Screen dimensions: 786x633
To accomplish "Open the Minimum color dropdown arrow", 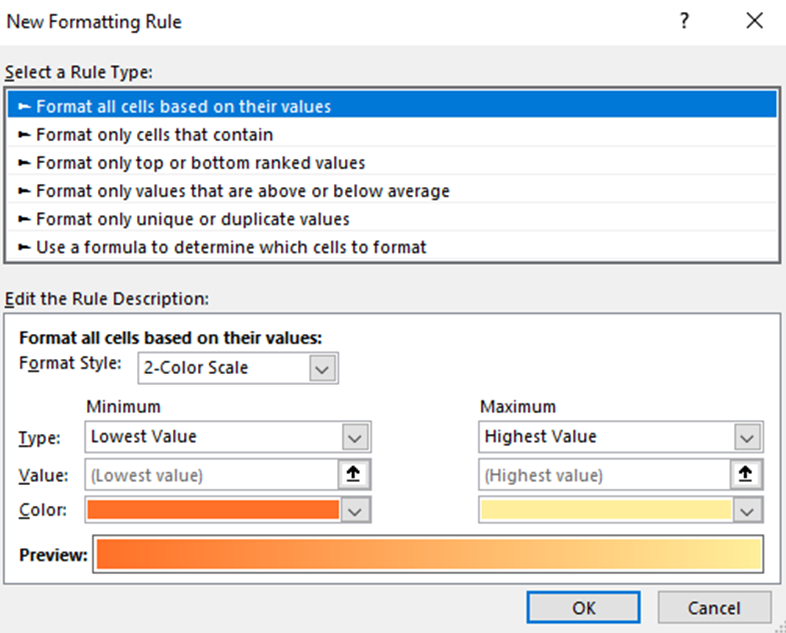I will tap(354, 510).
